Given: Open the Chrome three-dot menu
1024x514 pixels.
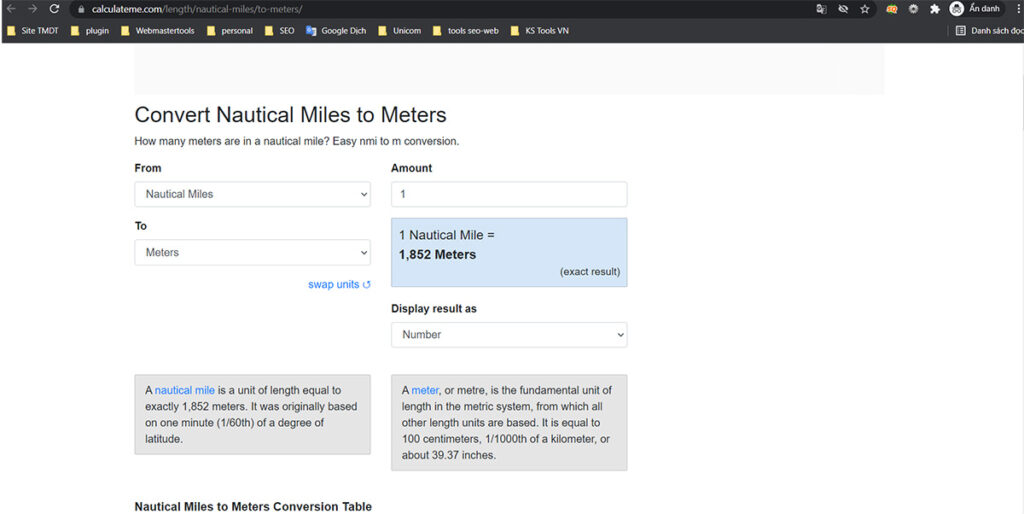Looking at the screenshot, I should pos(1017,9).
